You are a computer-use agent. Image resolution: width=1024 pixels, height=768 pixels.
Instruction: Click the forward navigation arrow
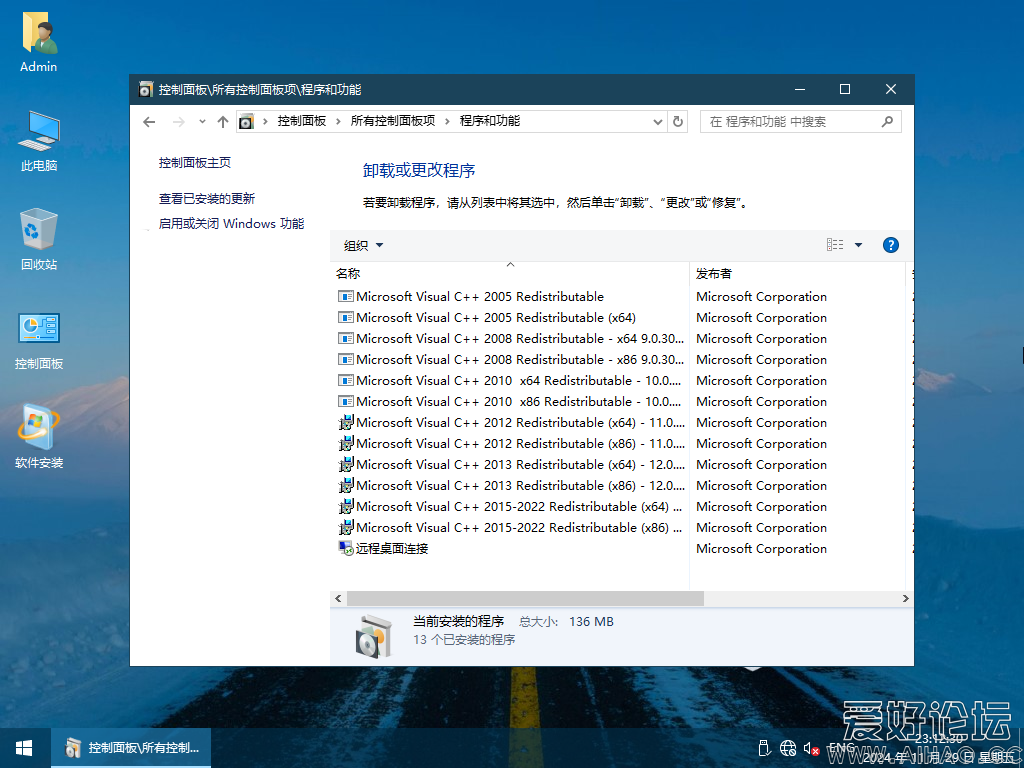pyautogui.click(x=178, y=121)
